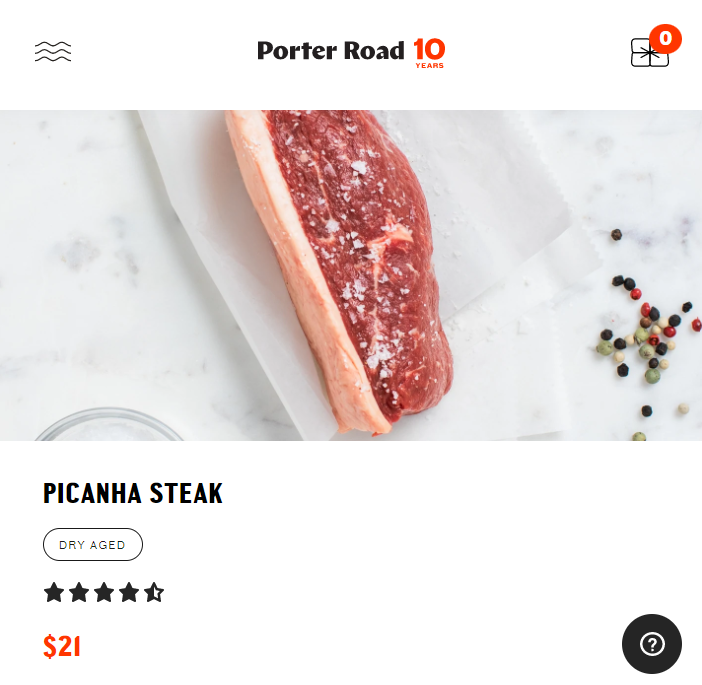Click the half-filled fifth rating star
This screenshot has height=685, width=702.
tap(154, 592)
